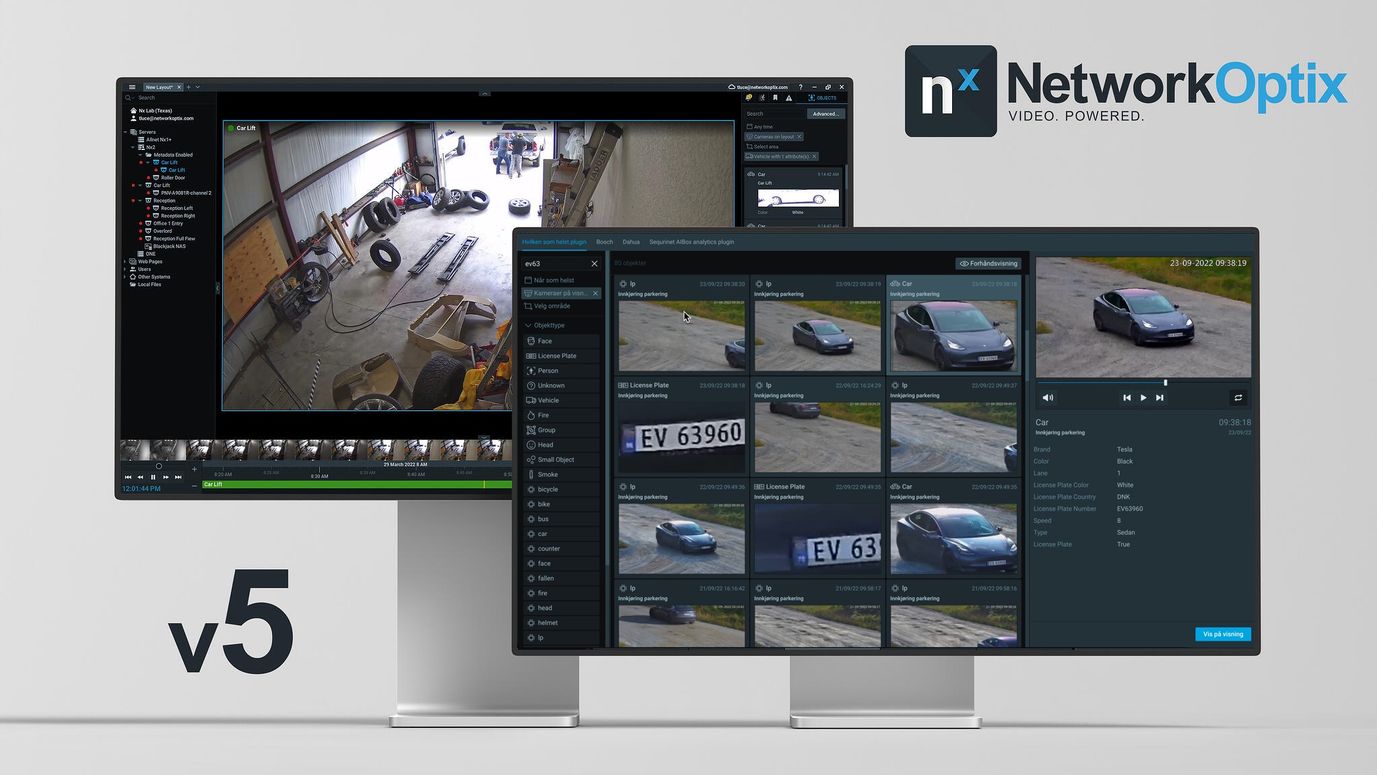Switch to the Dahua plugin tab
This screenshot has width=1377, height=775.
click(x=631, y=242)
